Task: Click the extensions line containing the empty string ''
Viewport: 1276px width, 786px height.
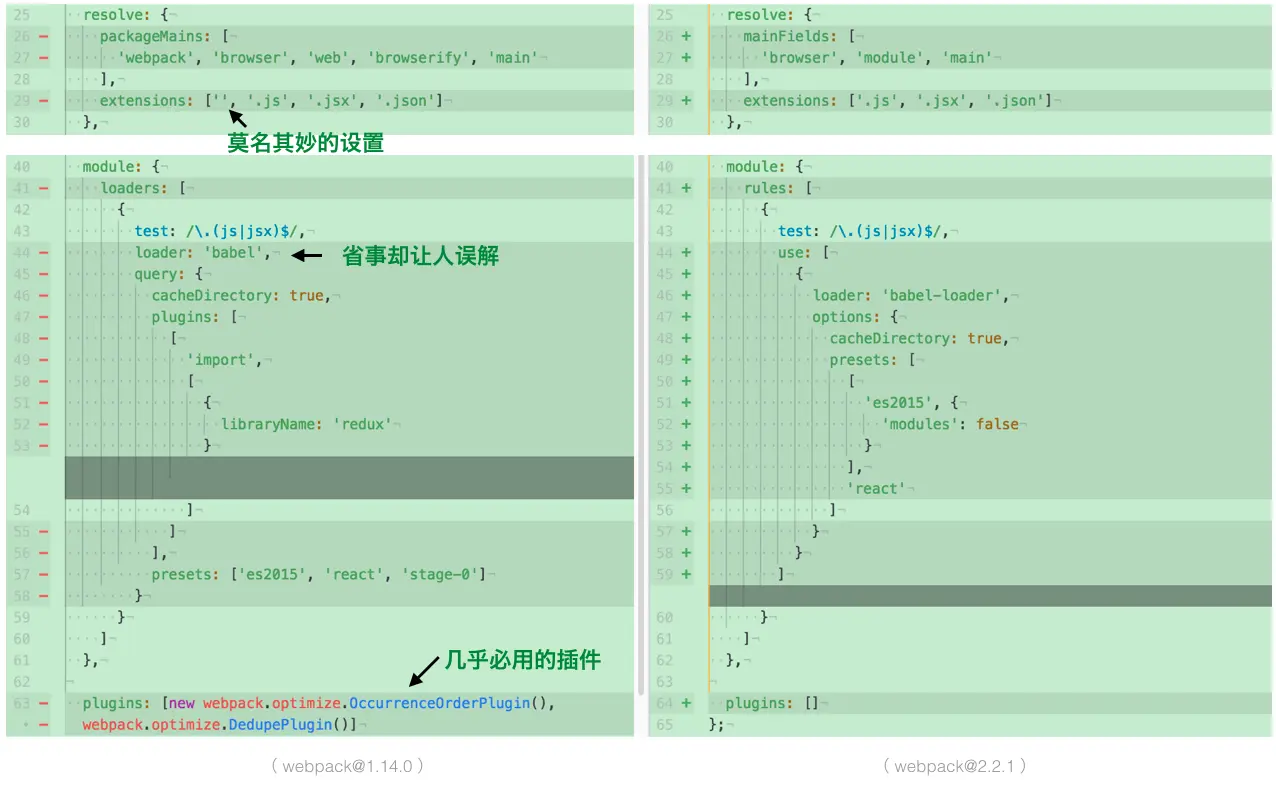Action: 270,100
